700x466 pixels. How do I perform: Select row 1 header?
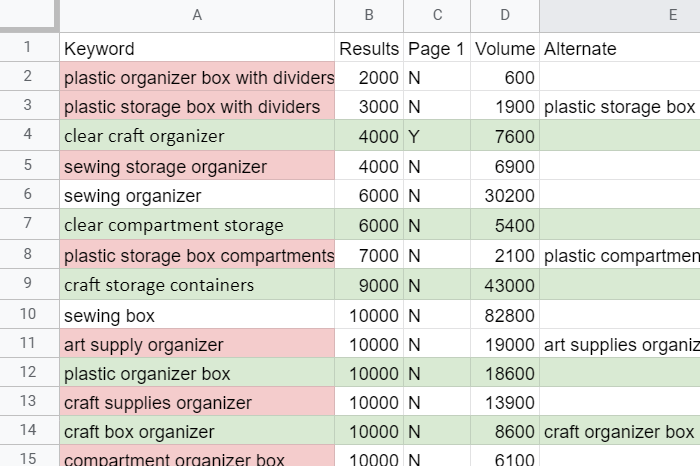29,47
